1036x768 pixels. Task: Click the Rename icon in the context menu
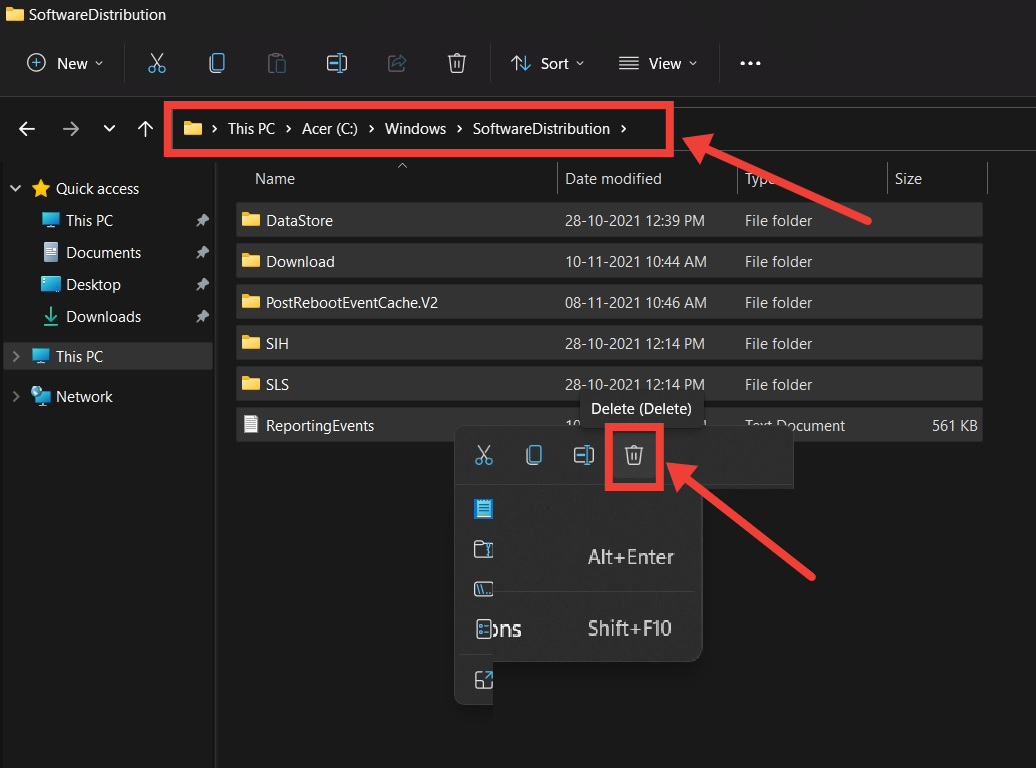click(584, 456)
